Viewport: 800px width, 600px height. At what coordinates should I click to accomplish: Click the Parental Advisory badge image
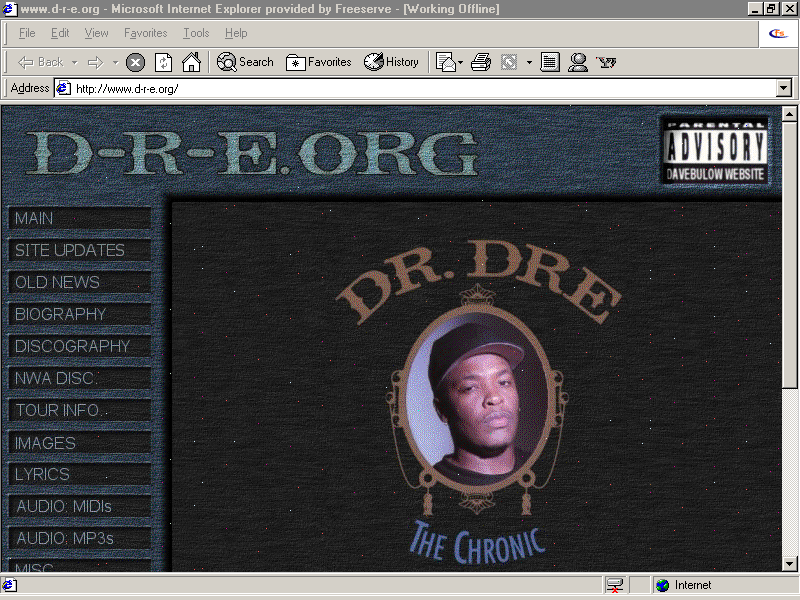[x=715, y=151]
